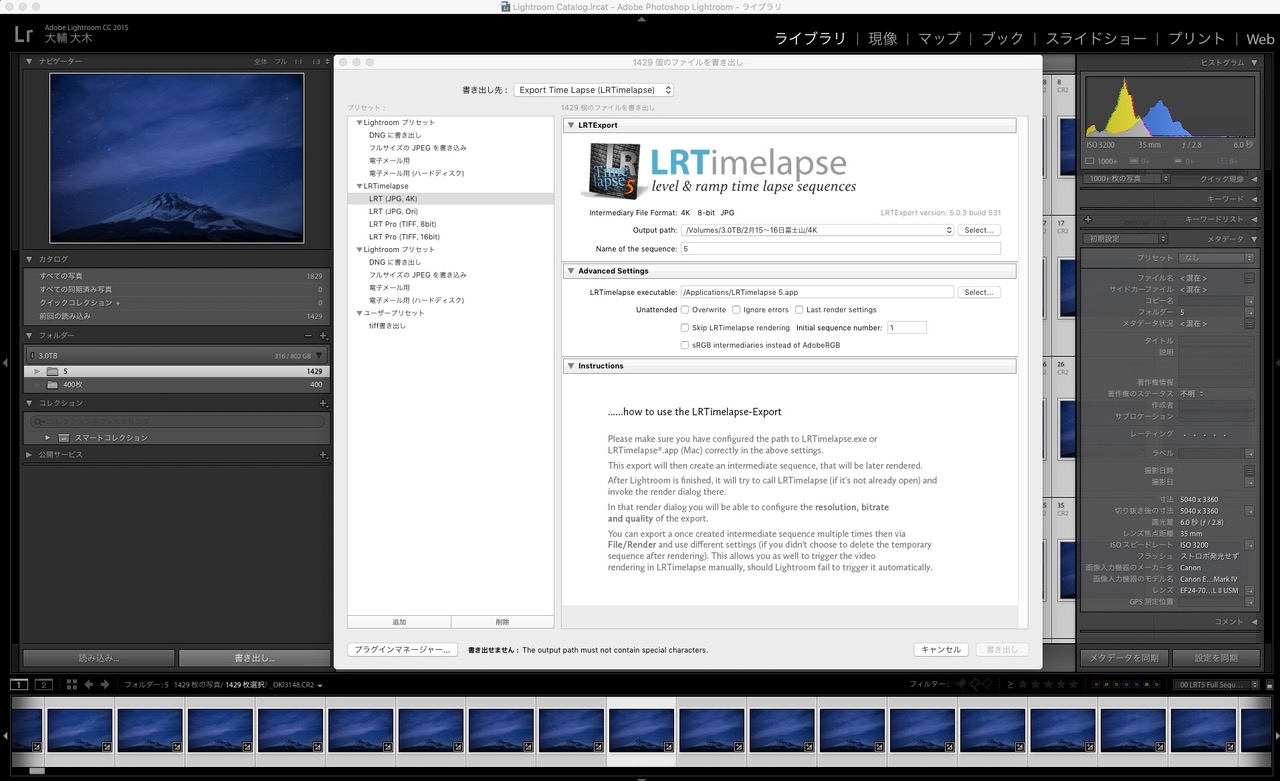Click plus icon in Publish Services header

click(323, 455)
